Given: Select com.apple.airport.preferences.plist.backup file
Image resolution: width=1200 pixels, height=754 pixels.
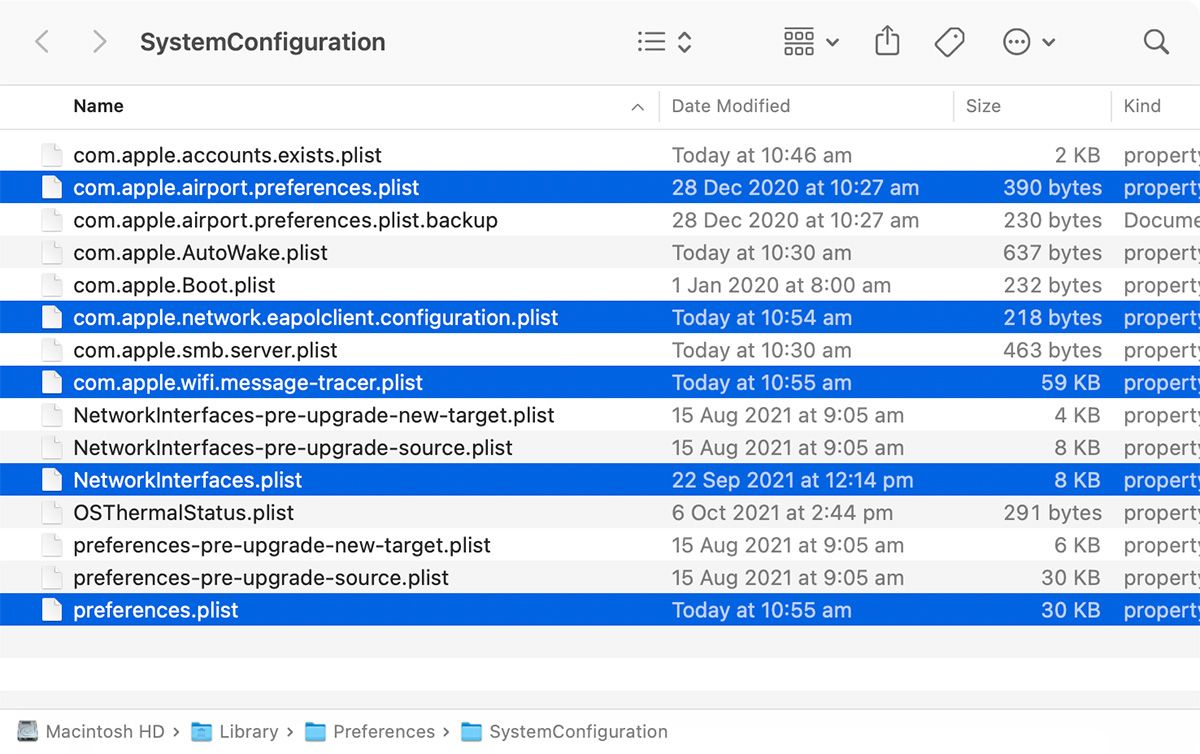Looking at the screenshot, I should click(x=285, y=220).
